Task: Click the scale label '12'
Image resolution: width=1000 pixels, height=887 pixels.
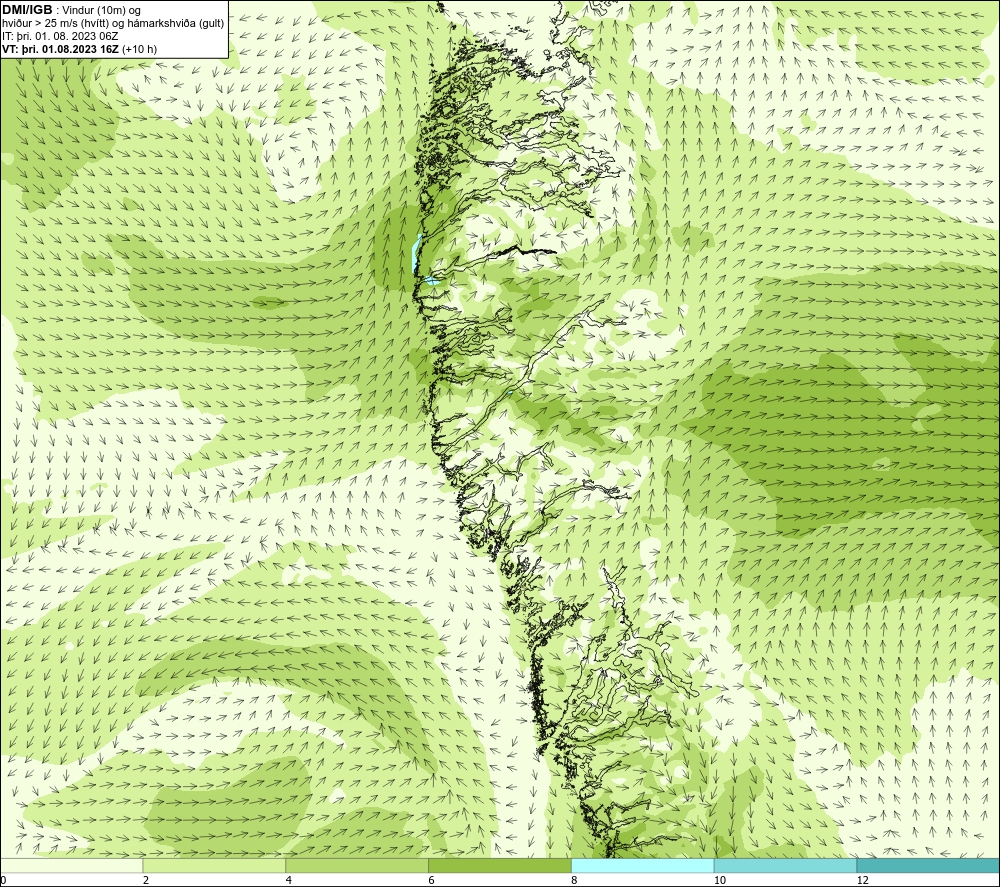Action: click(x=863, y=881)
